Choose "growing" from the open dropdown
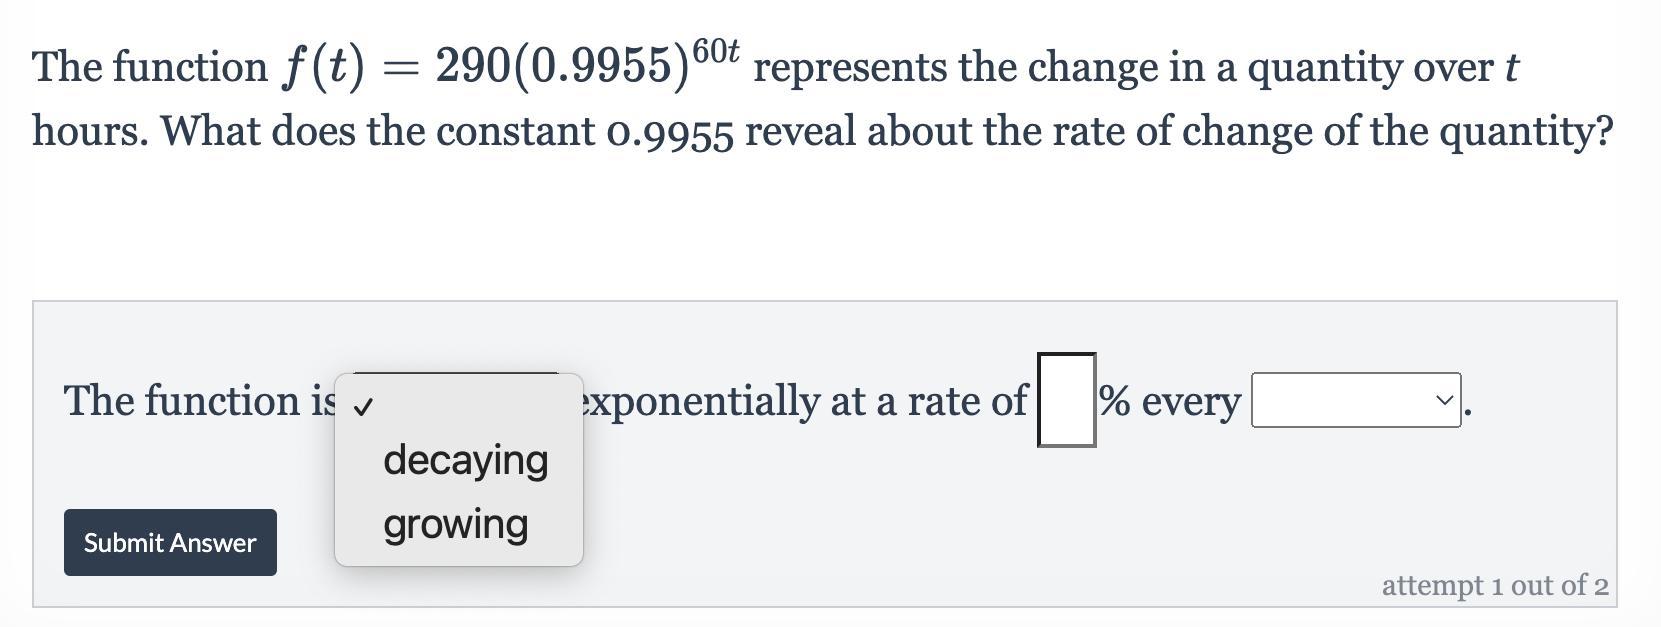This screenshot has width=1661, height=627. tap(455, 524)
